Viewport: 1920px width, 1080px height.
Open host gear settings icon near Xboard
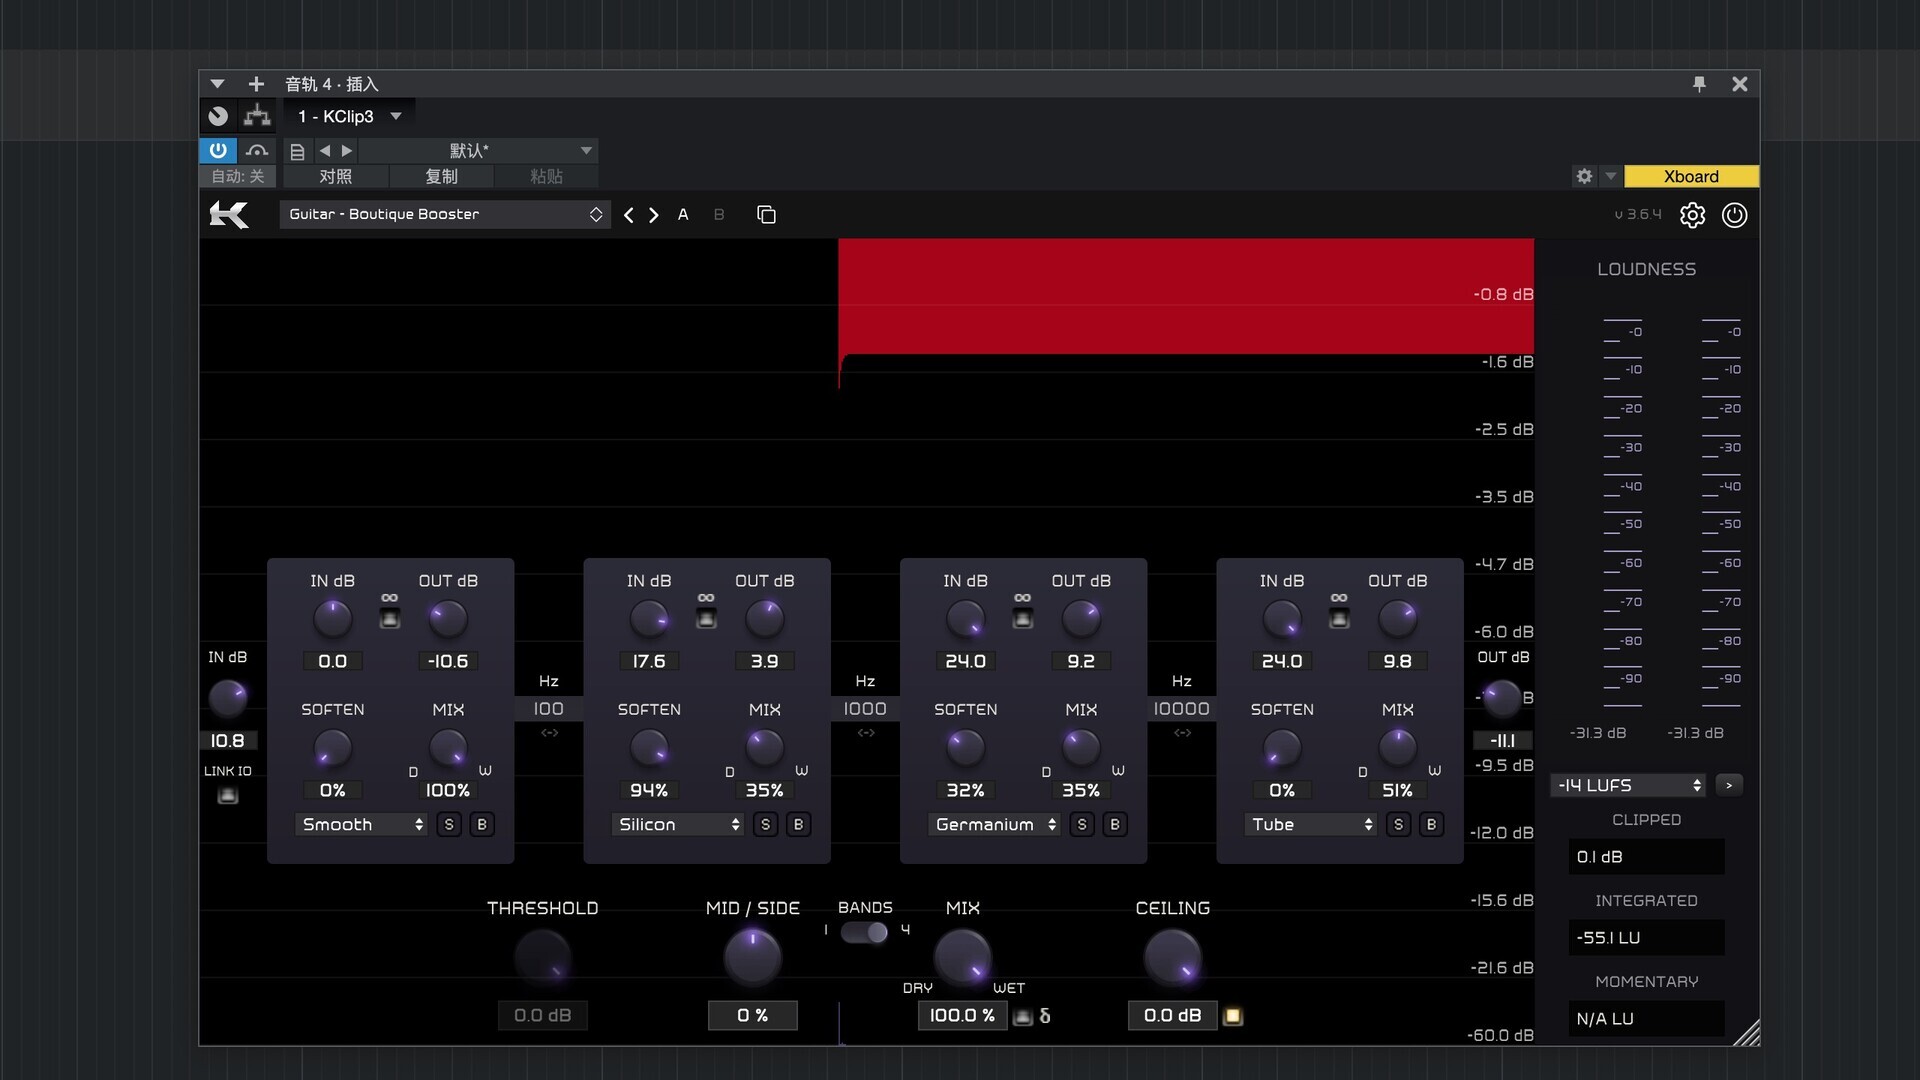pos(1584,176)
